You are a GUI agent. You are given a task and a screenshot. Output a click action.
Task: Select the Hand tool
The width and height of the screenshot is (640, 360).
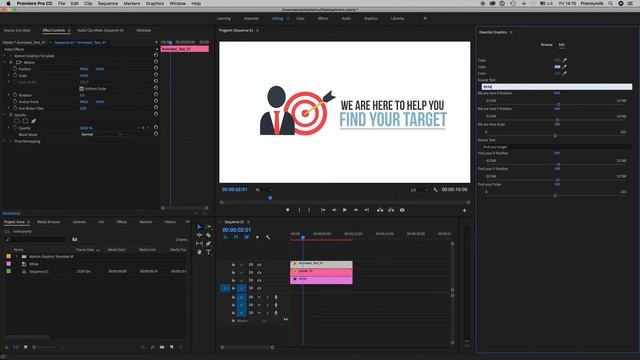[x=199, y=252]
